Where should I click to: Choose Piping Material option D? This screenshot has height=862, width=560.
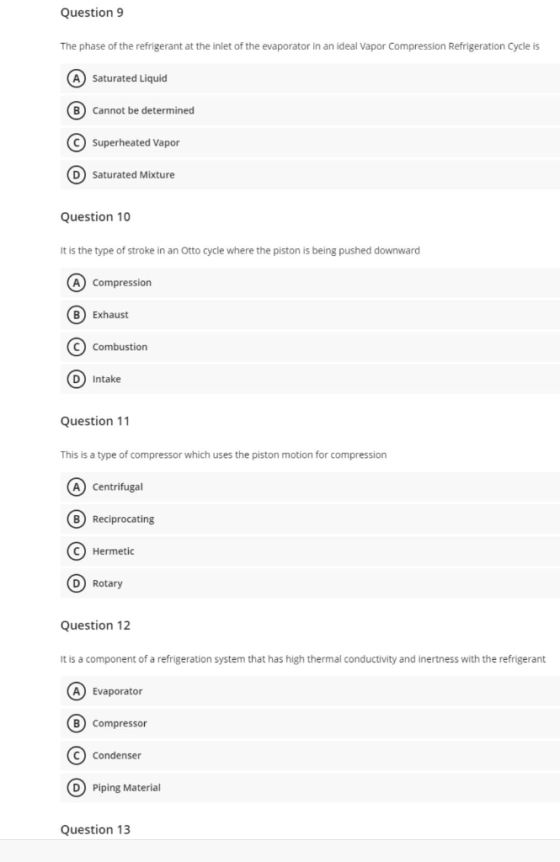point(310,787)
